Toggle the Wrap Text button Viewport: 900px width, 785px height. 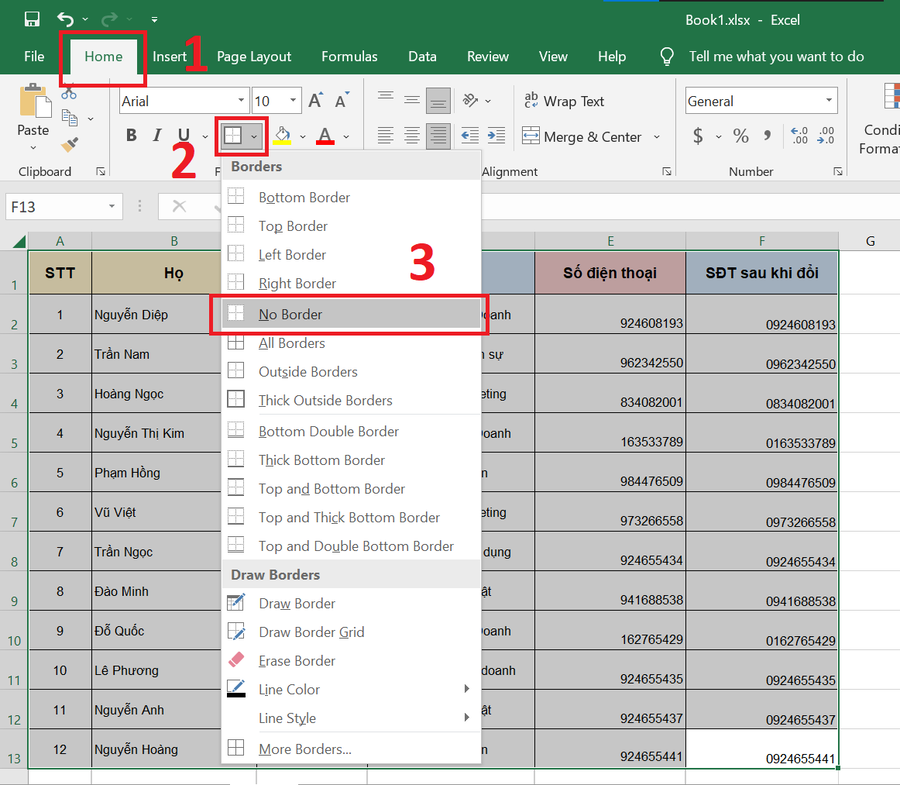click(x=564, y=101)
